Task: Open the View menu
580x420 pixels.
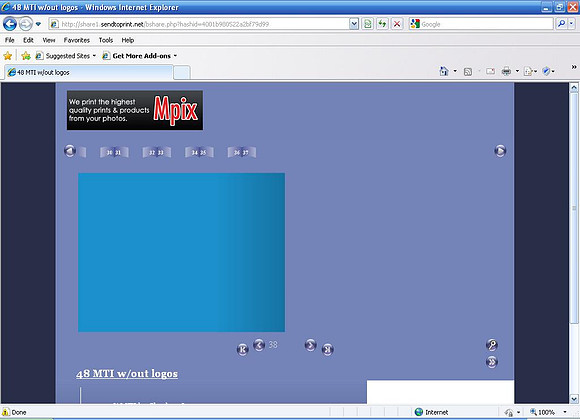Action: [49, 40]
